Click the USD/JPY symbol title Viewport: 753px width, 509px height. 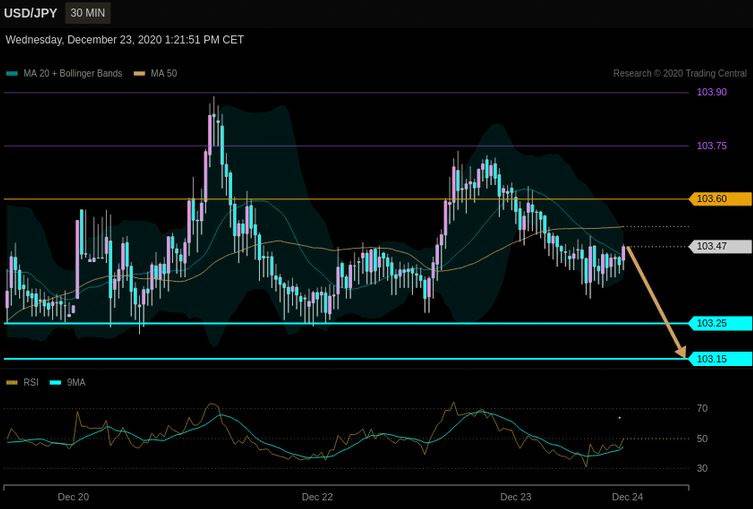pyautogui.click(x=30, y=13)
